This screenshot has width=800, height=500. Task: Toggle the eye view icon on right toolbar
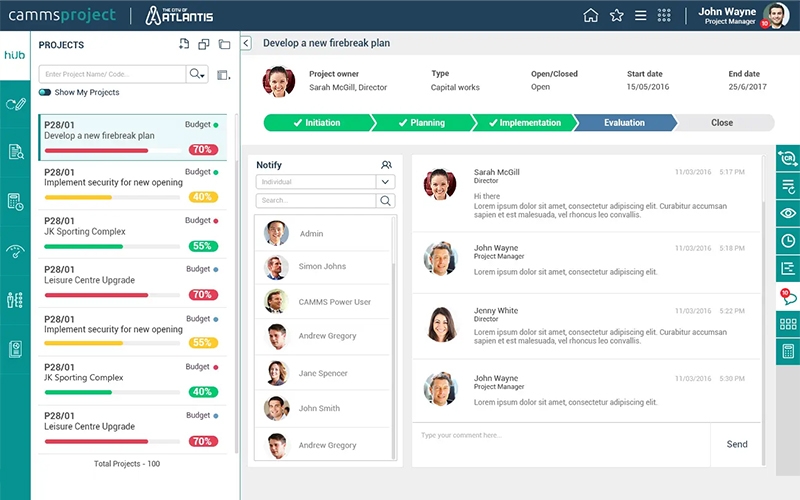coord(788,213)
